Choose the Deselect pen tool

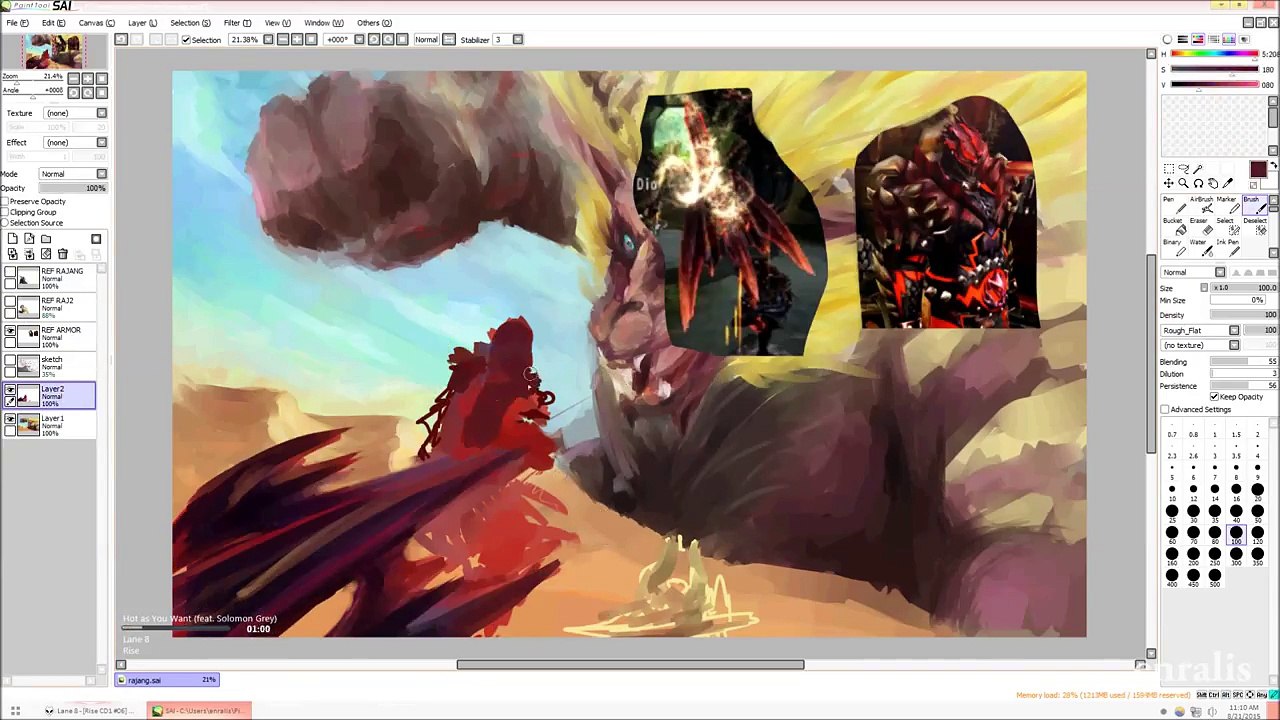coord(1255,226)
